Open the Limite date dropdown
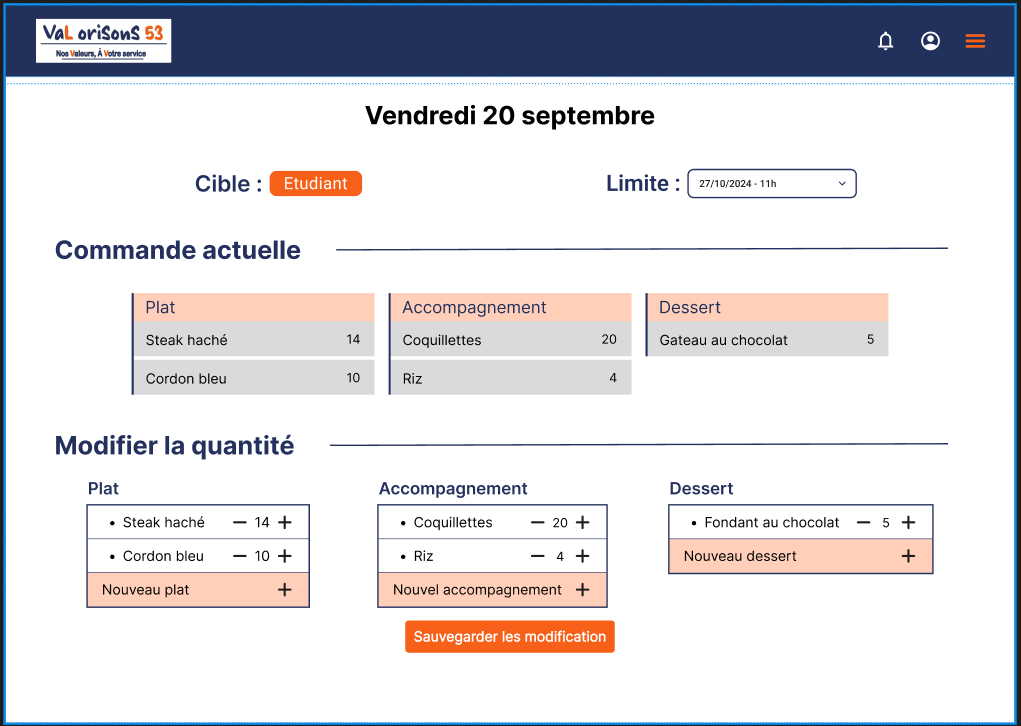This screenshot has width=1021, height=726. coord(771,184)
